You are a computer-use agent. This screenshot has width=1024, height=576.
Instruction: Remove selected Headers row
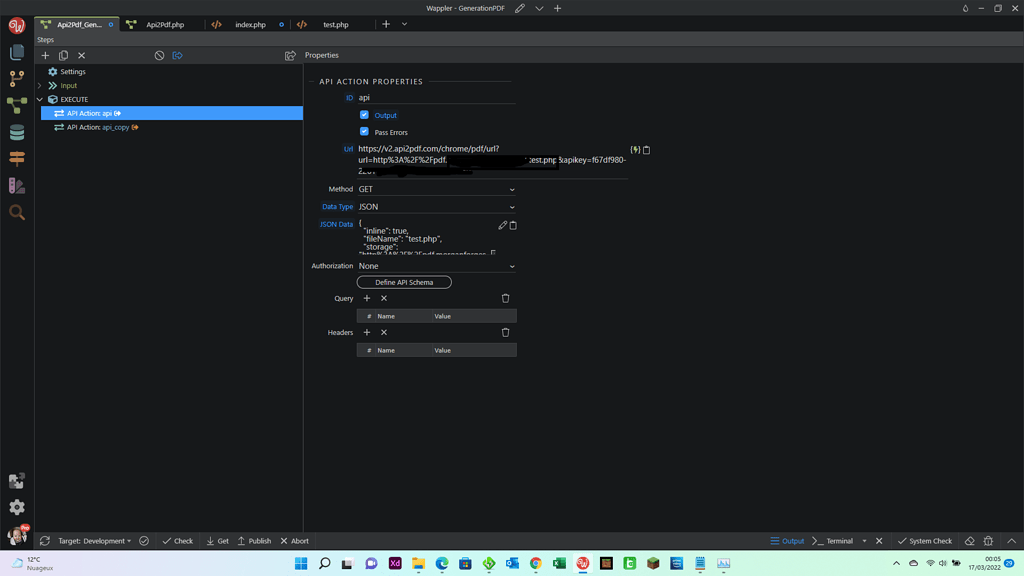(384, 332)
